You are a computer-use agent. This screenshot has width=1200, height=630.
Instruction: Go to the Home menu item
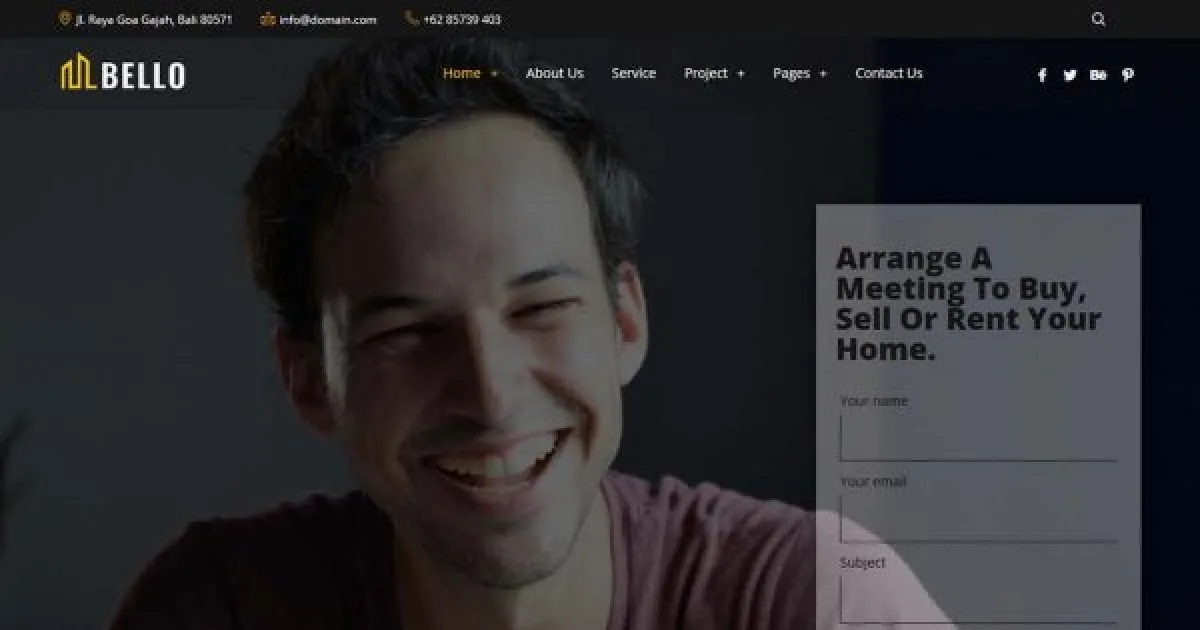tap(462, 73)
